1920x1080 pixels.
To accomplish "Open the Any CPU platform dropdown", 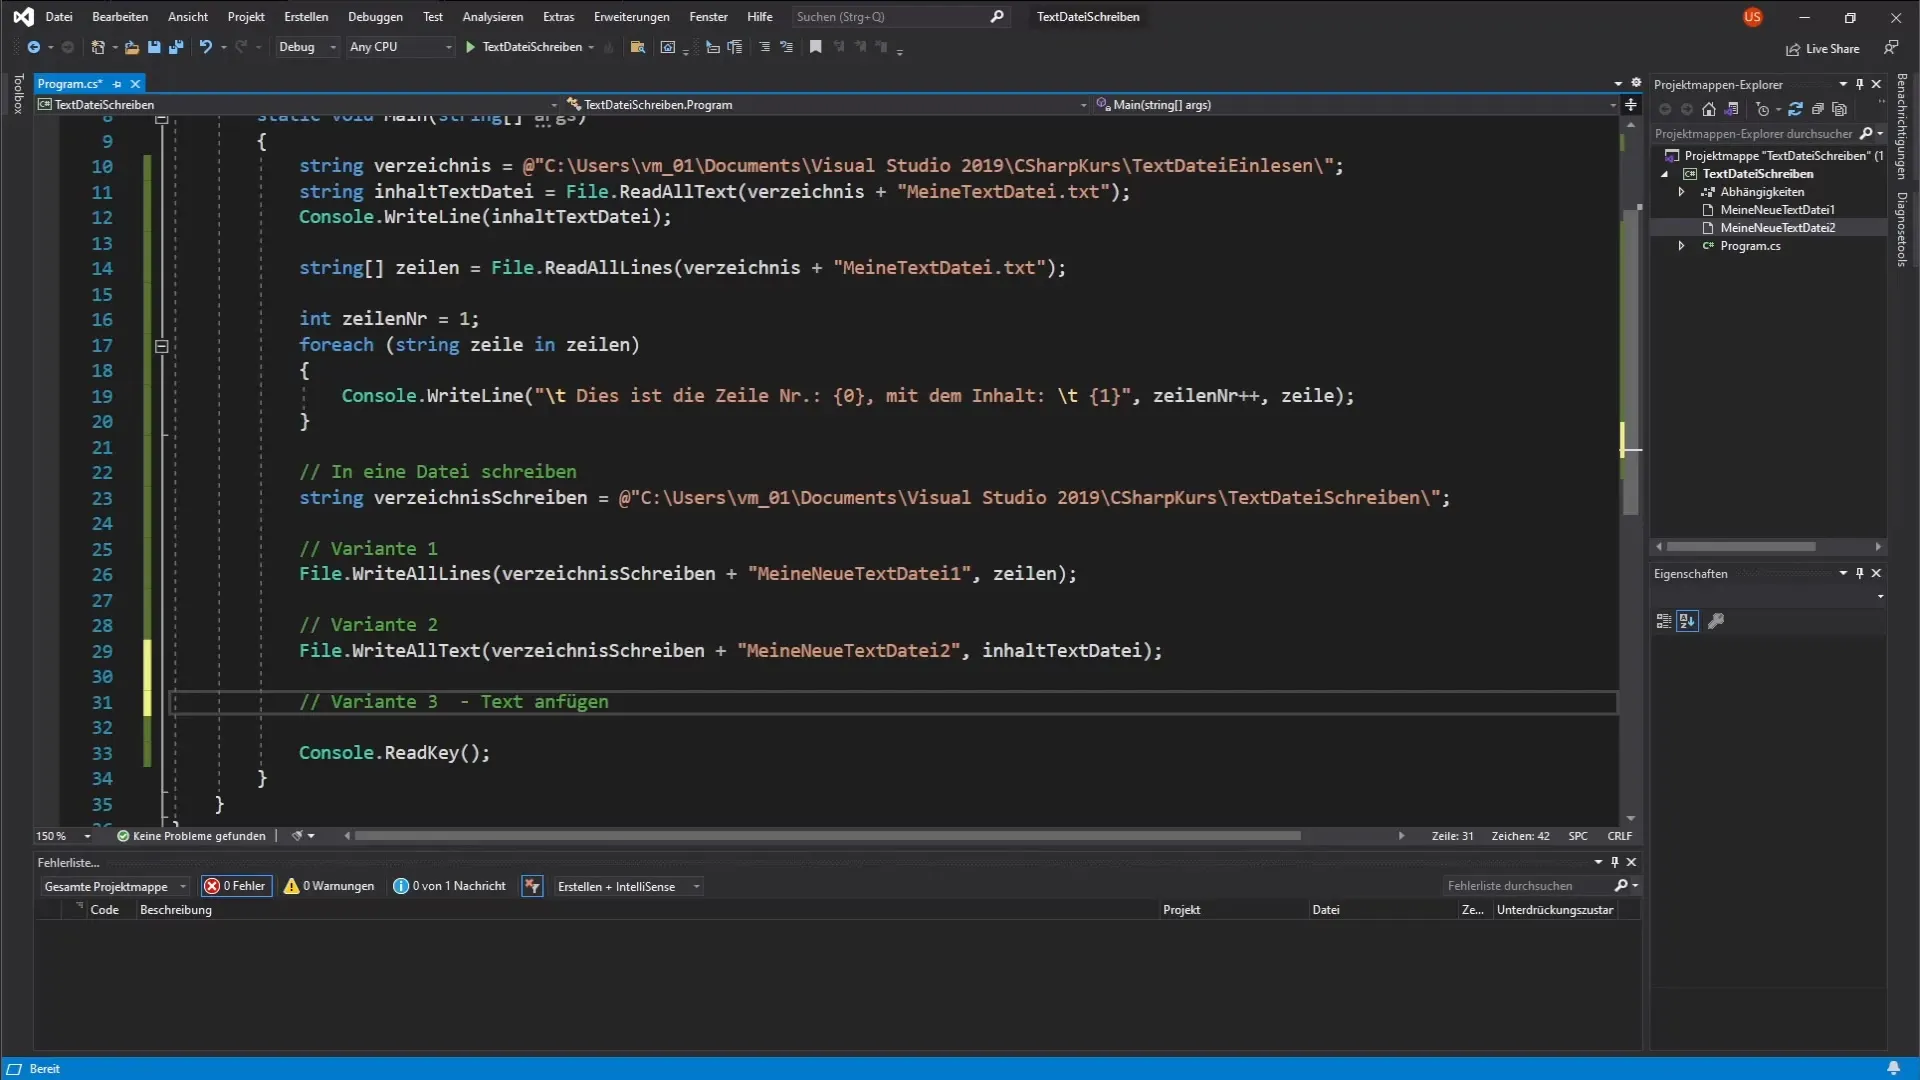I will (x=400, y=47).
